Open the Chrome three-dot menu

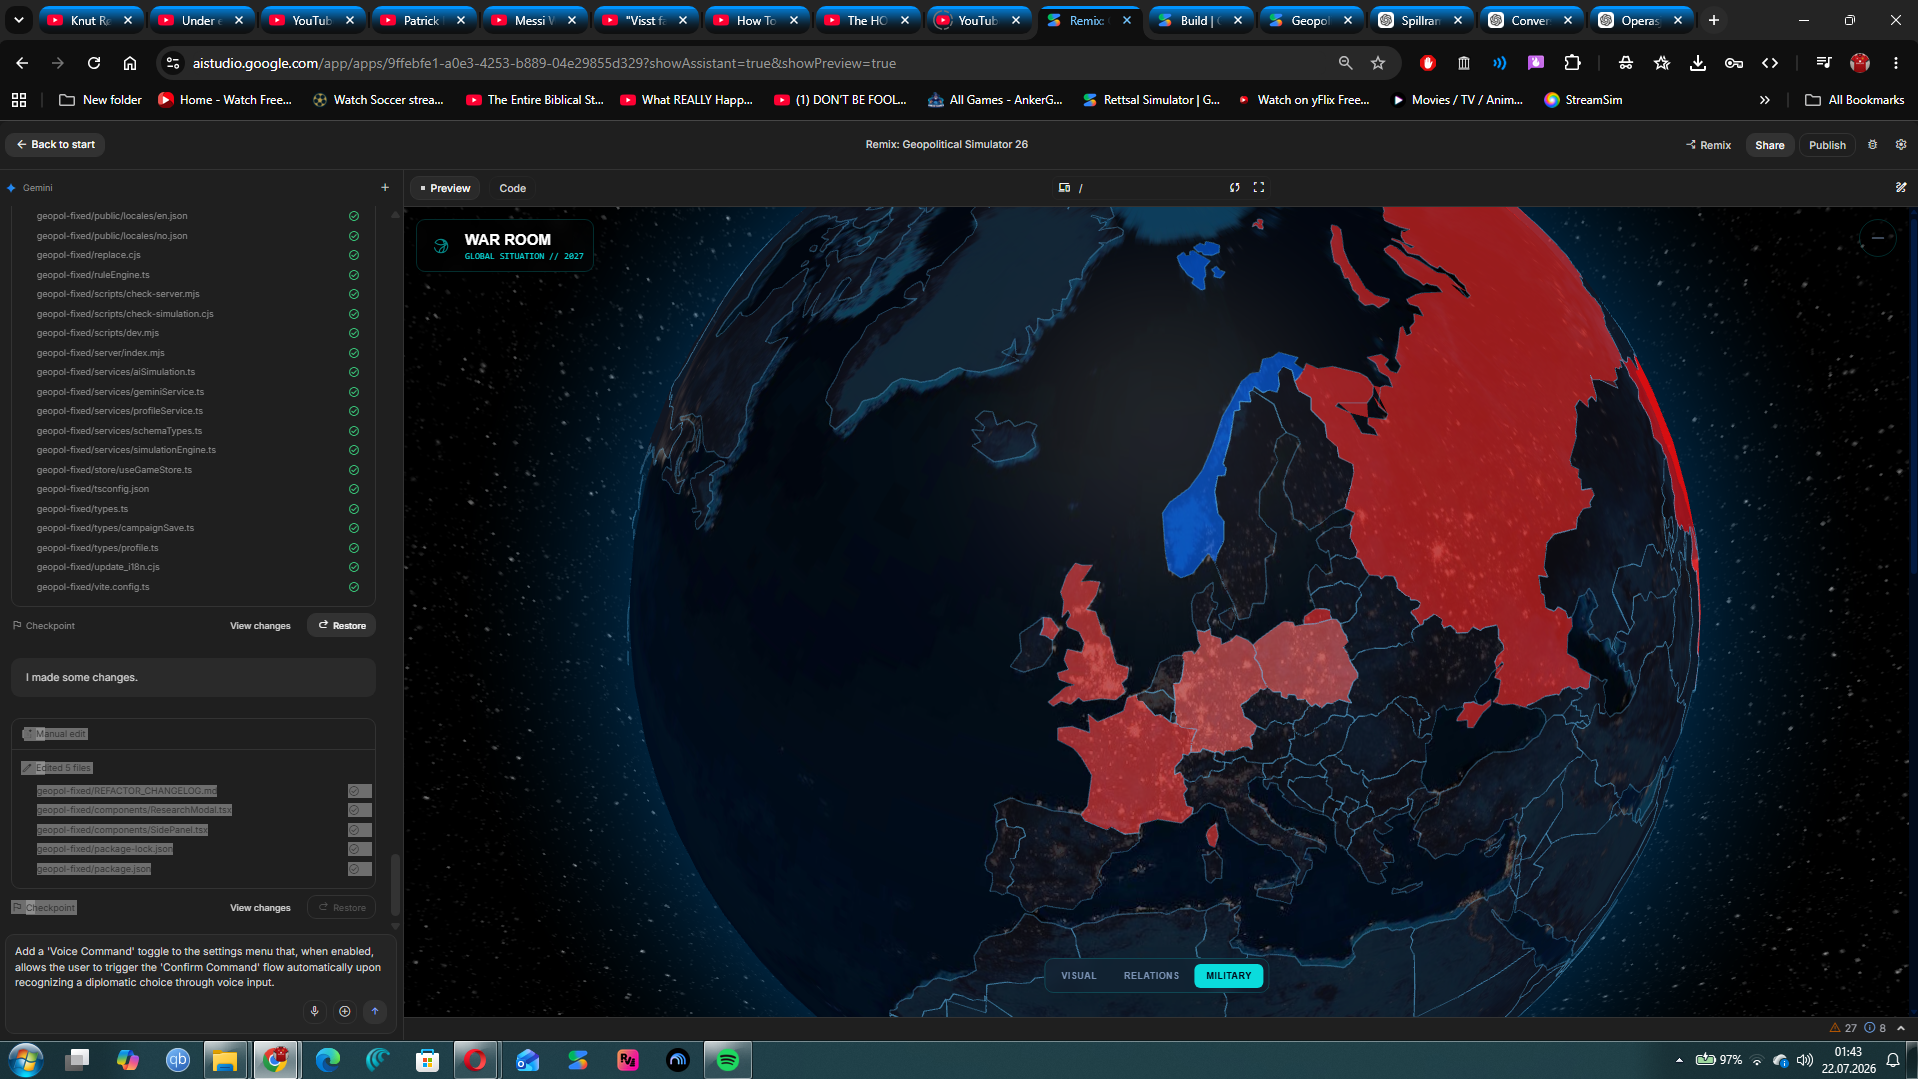[x=1895, y=63]
